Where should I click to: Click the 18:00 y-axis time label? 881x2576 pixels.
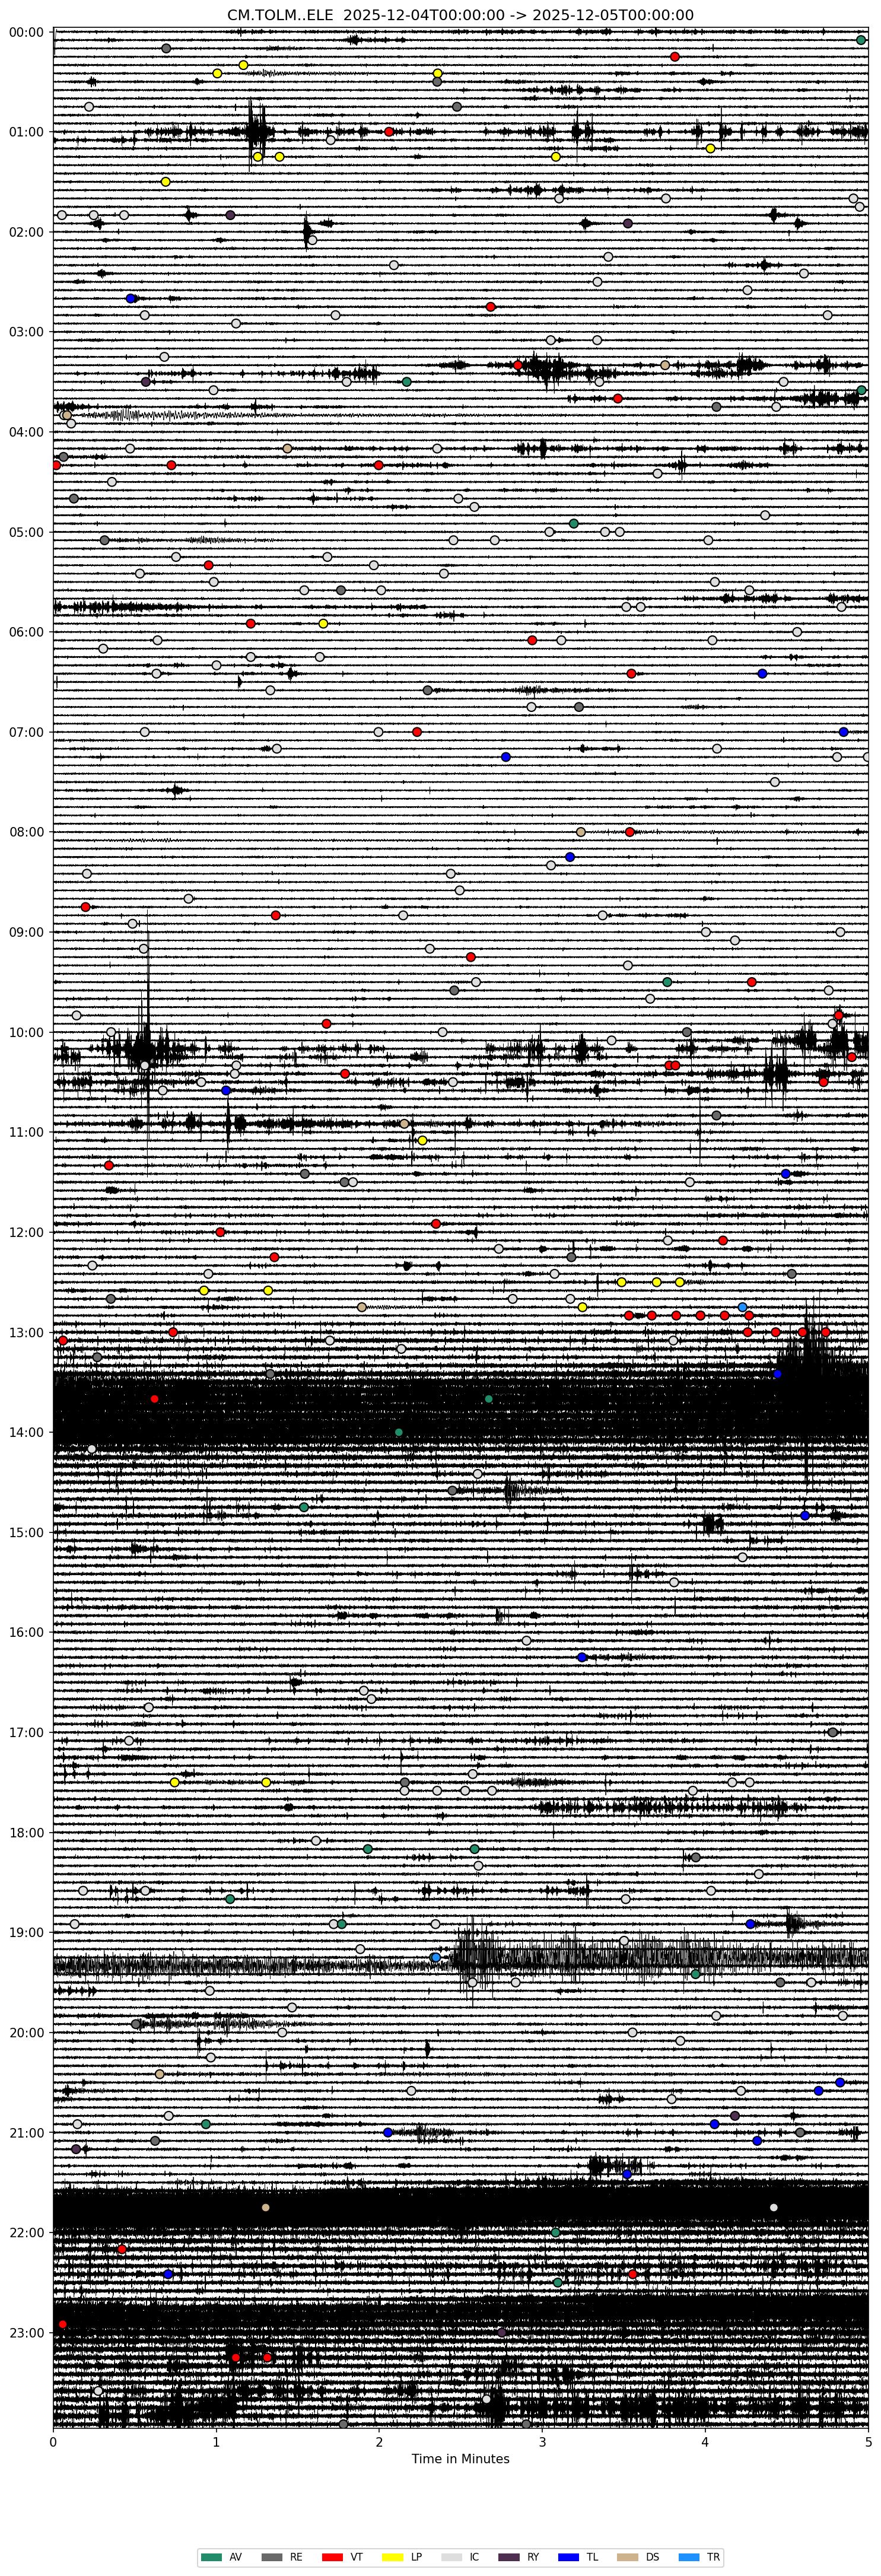(26, 1832)
